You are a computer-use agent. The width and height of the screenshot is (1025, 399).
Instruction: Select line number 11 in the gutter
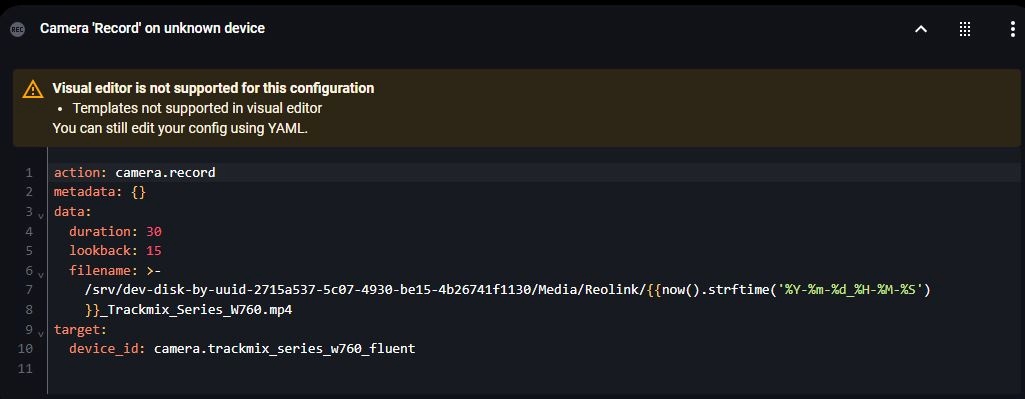[25, 368]
